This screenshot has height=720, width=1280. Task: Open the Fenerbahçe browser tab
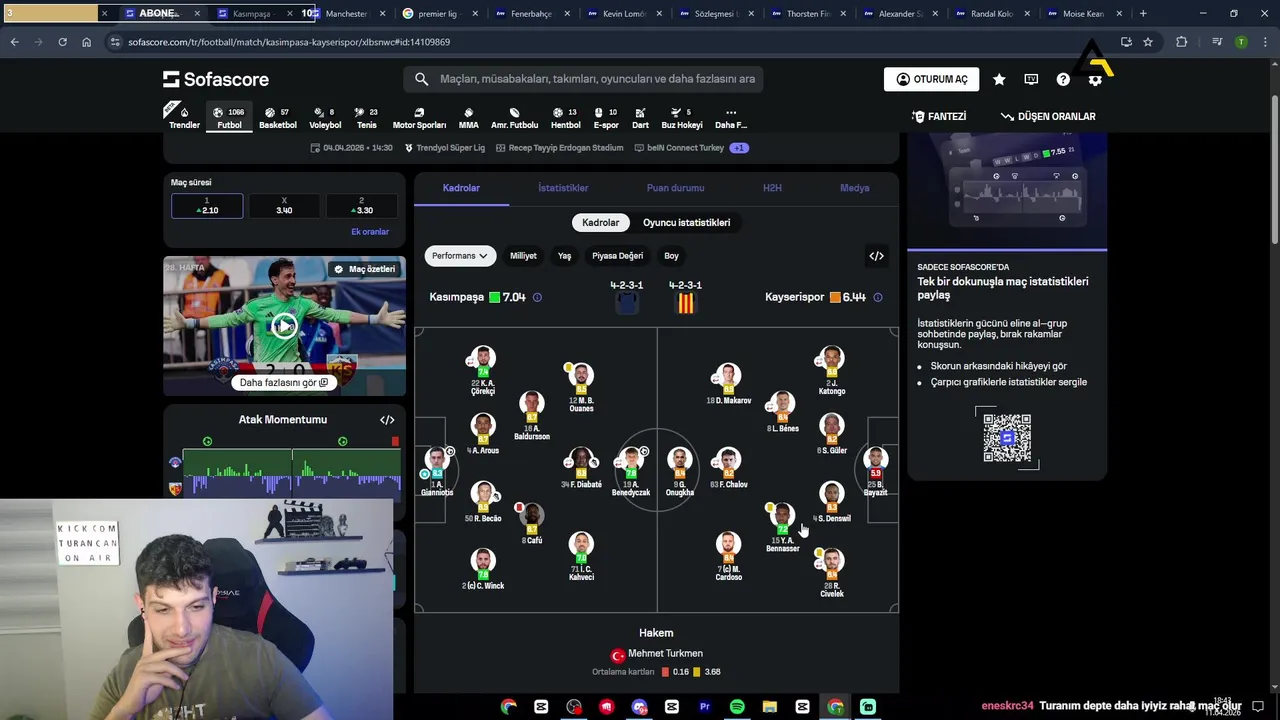(x=530, y=14)
